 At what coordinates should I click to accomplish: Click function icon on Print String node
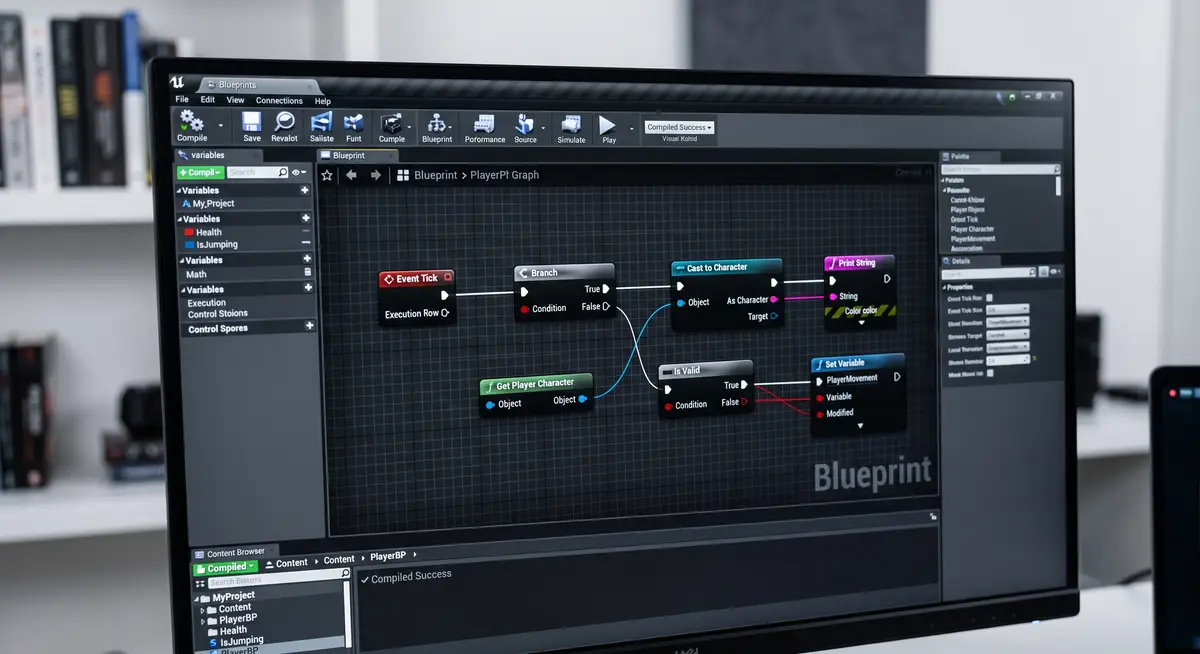(832, 263)
